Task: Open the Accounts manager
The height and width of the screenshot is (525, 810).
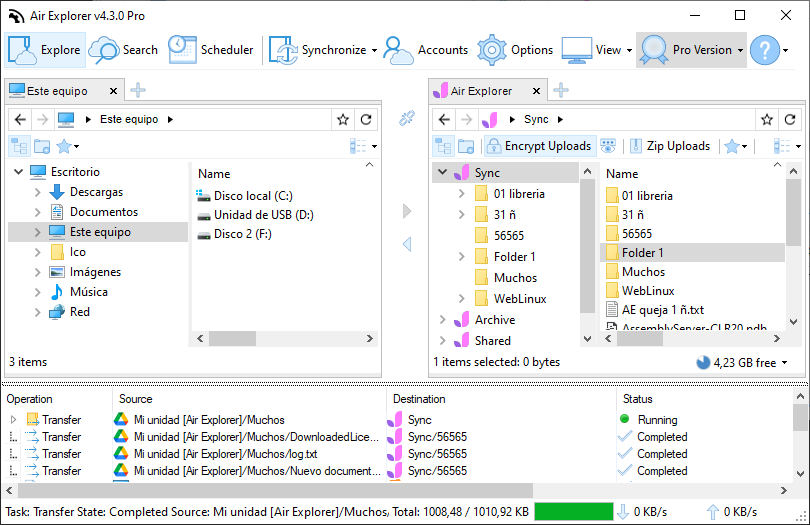Action: 426,50
